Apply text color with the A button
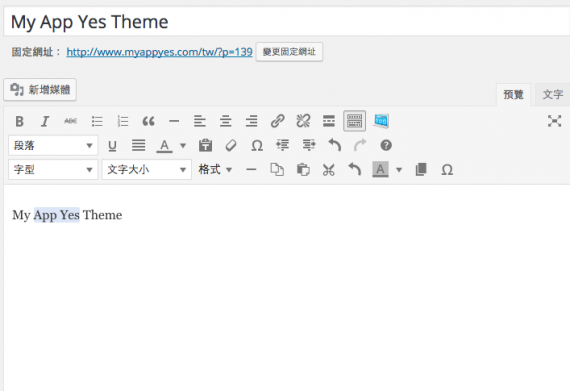Image resolution: width=570 pixels, height=391 pixels. click(164, 145)
